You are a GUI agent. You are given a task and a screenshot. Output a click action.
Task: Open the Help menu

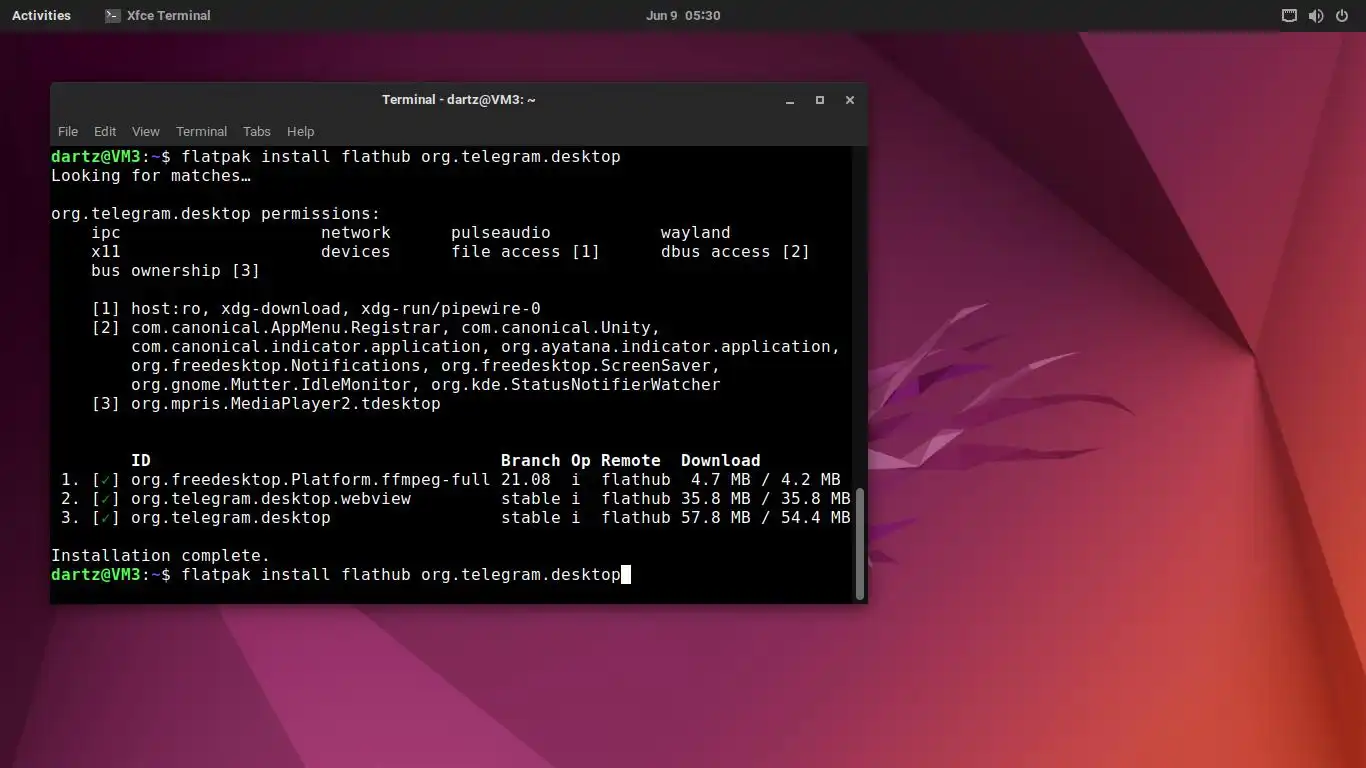(x=300, y=131)
